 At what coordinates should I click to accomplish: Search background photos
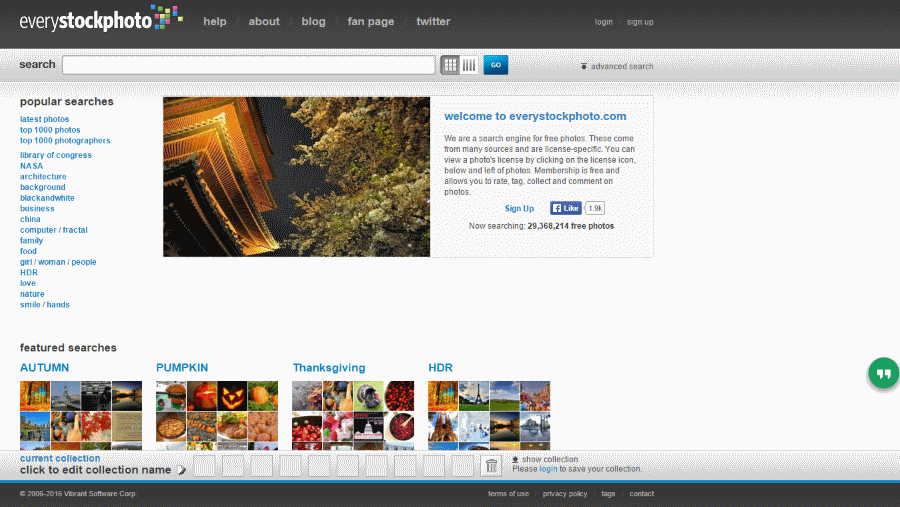coord(42,187)
